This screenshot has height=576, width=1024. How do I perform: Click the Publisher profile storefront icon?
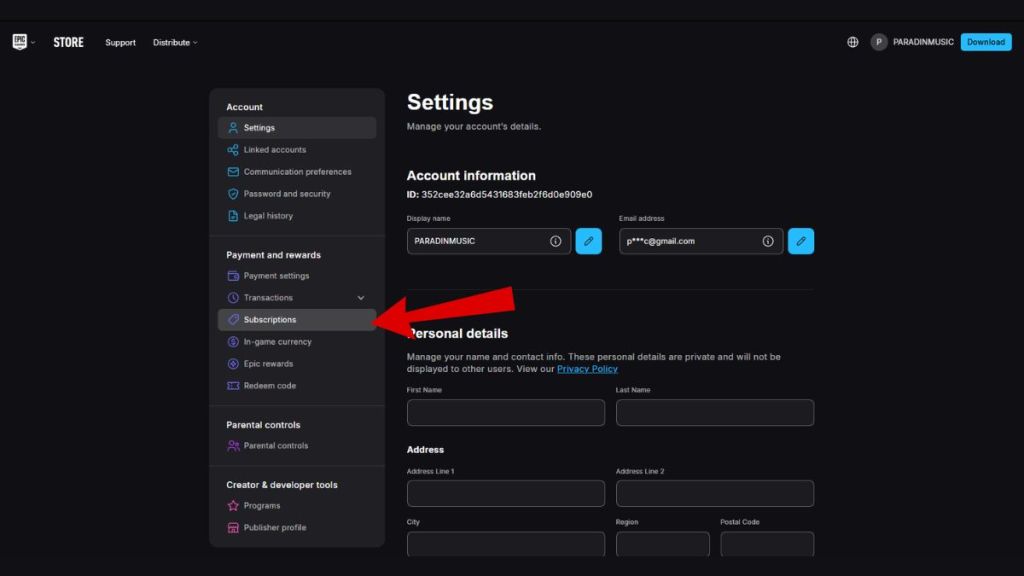[233, 528]
